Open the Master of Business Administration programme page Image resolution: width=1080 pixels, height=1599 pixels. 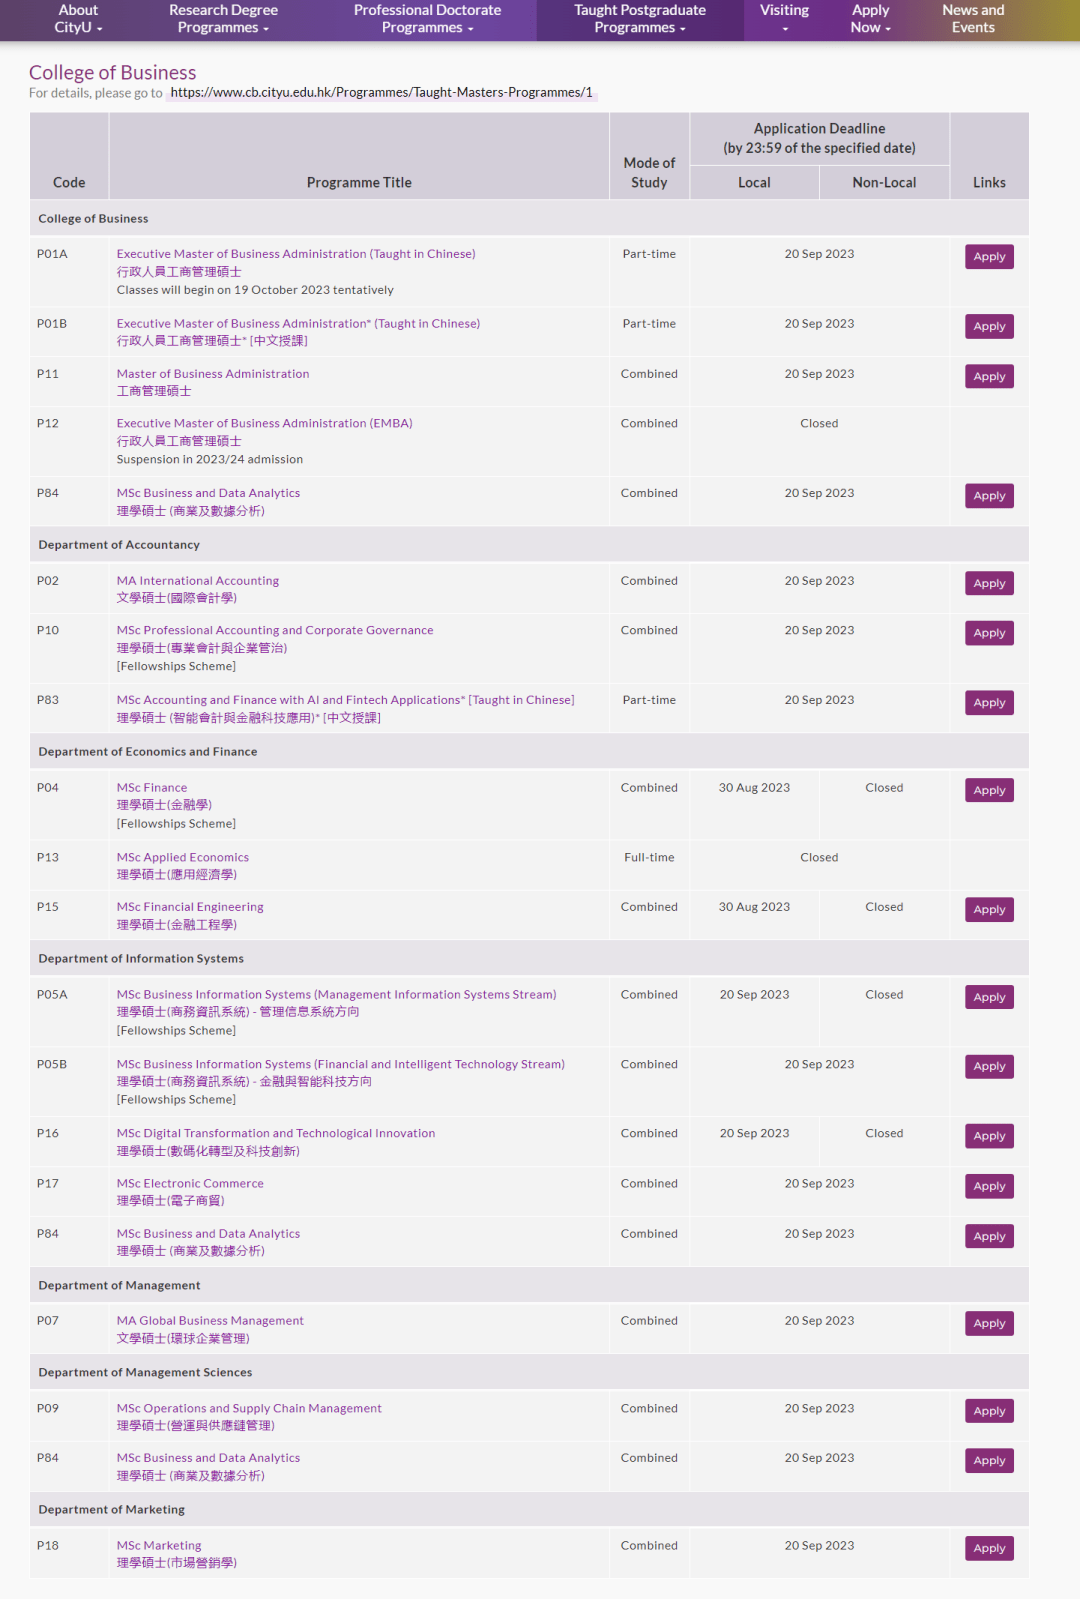(x=212, y=373)
